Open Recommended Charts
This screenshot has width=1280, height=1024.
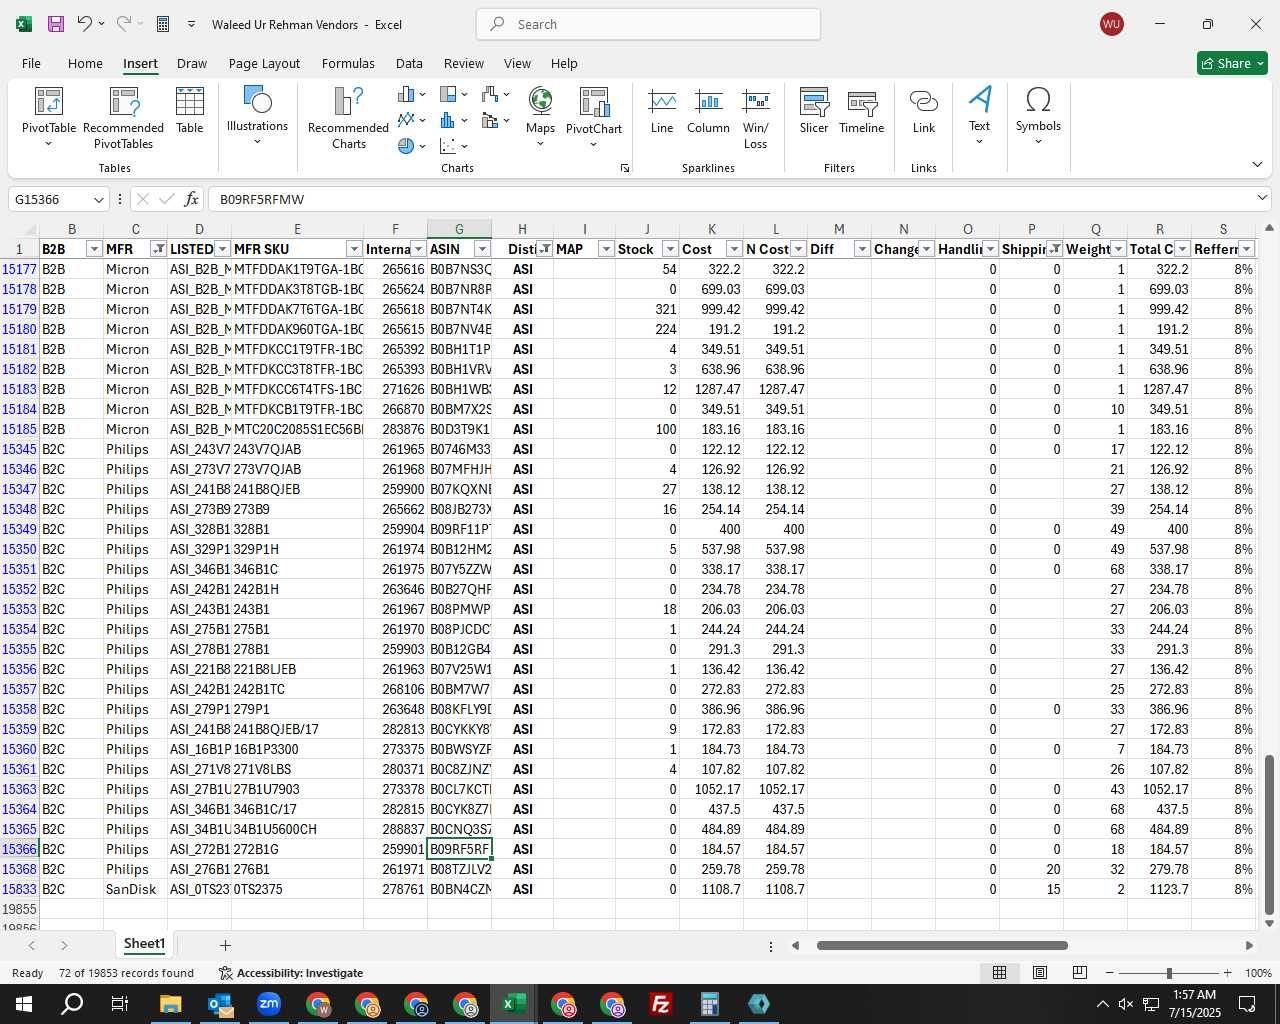348,118
